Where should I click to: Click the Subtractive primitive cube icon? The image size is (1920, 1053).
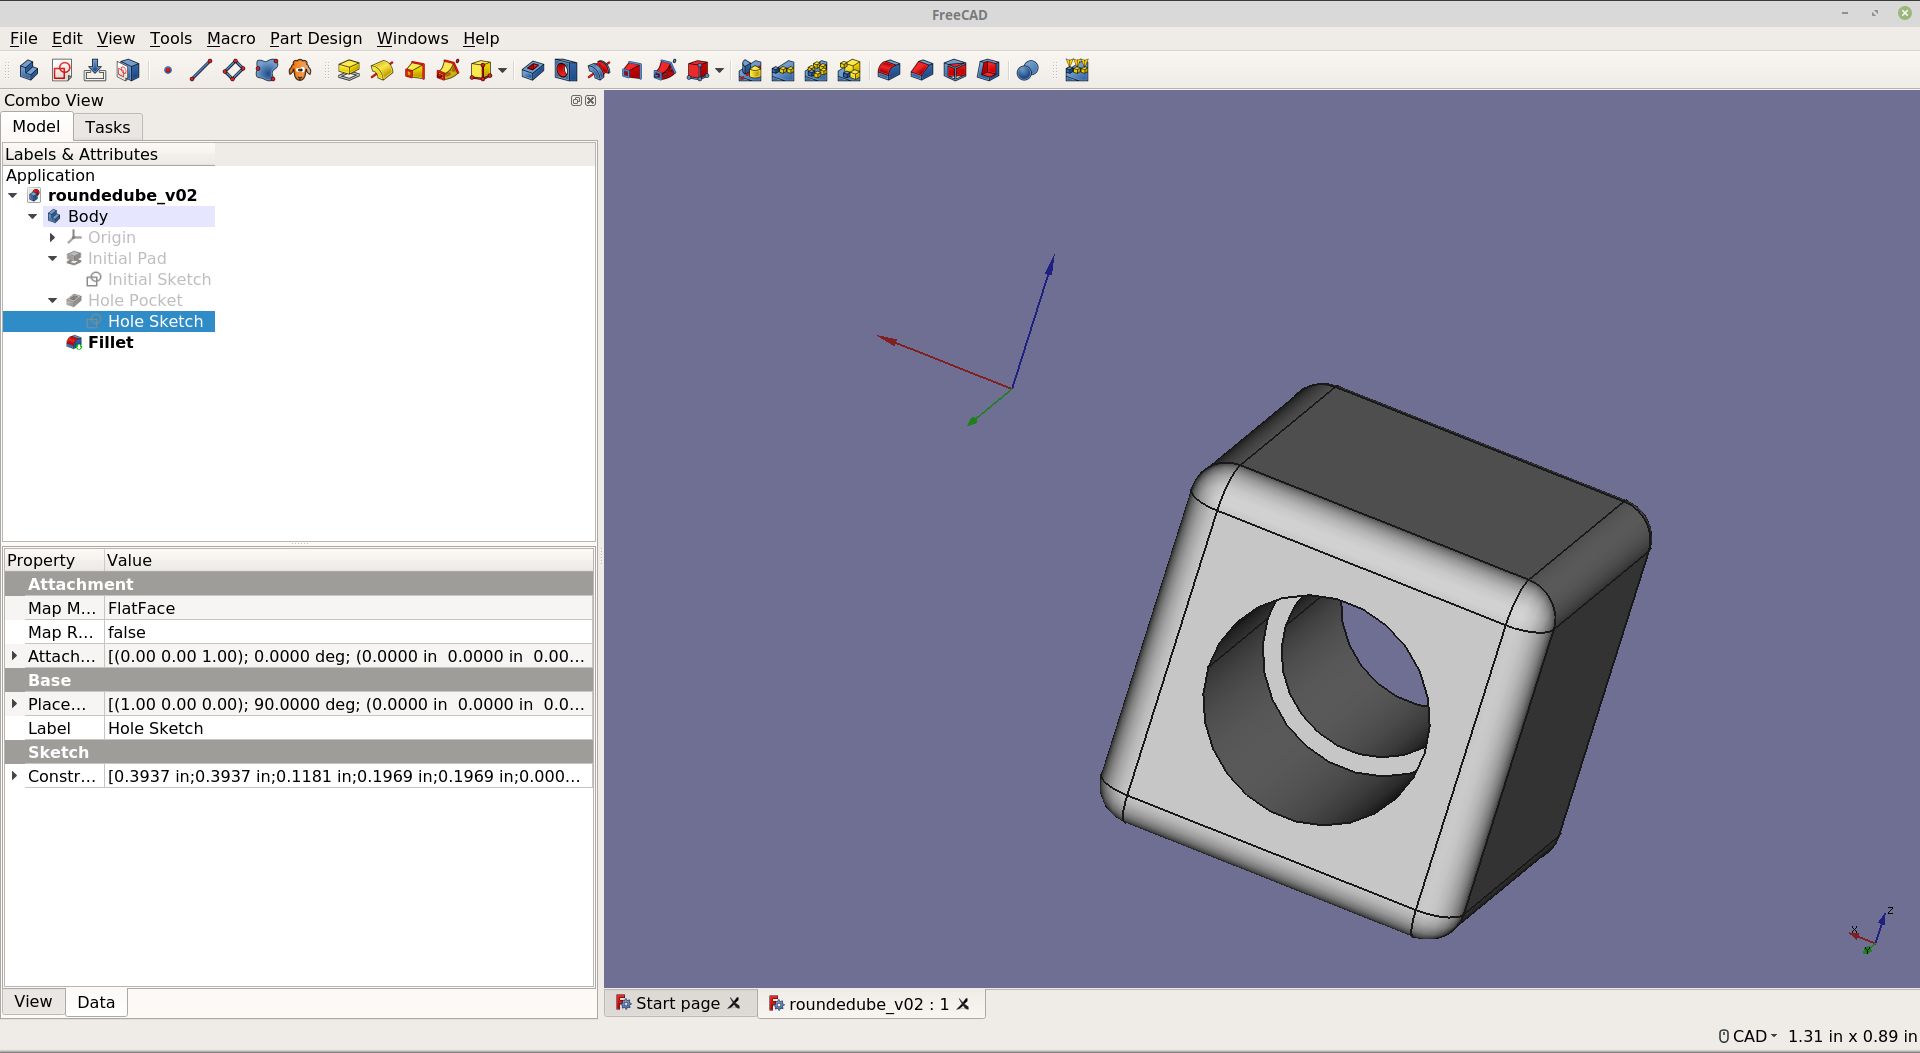698,70
